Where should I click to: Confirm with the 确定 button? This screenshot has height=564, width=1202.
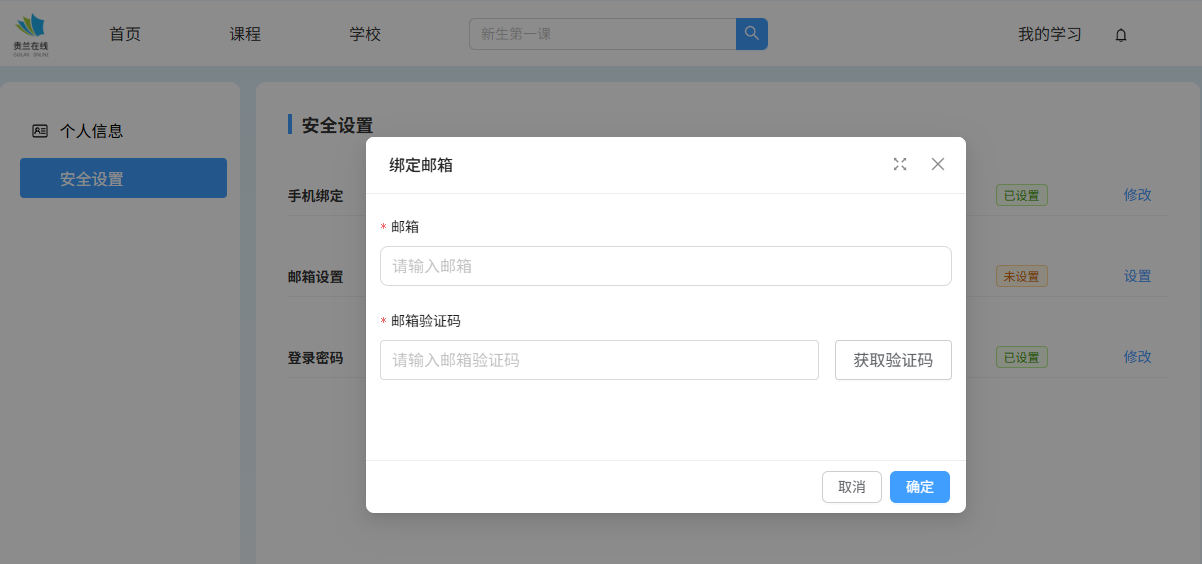click(919, 487)
